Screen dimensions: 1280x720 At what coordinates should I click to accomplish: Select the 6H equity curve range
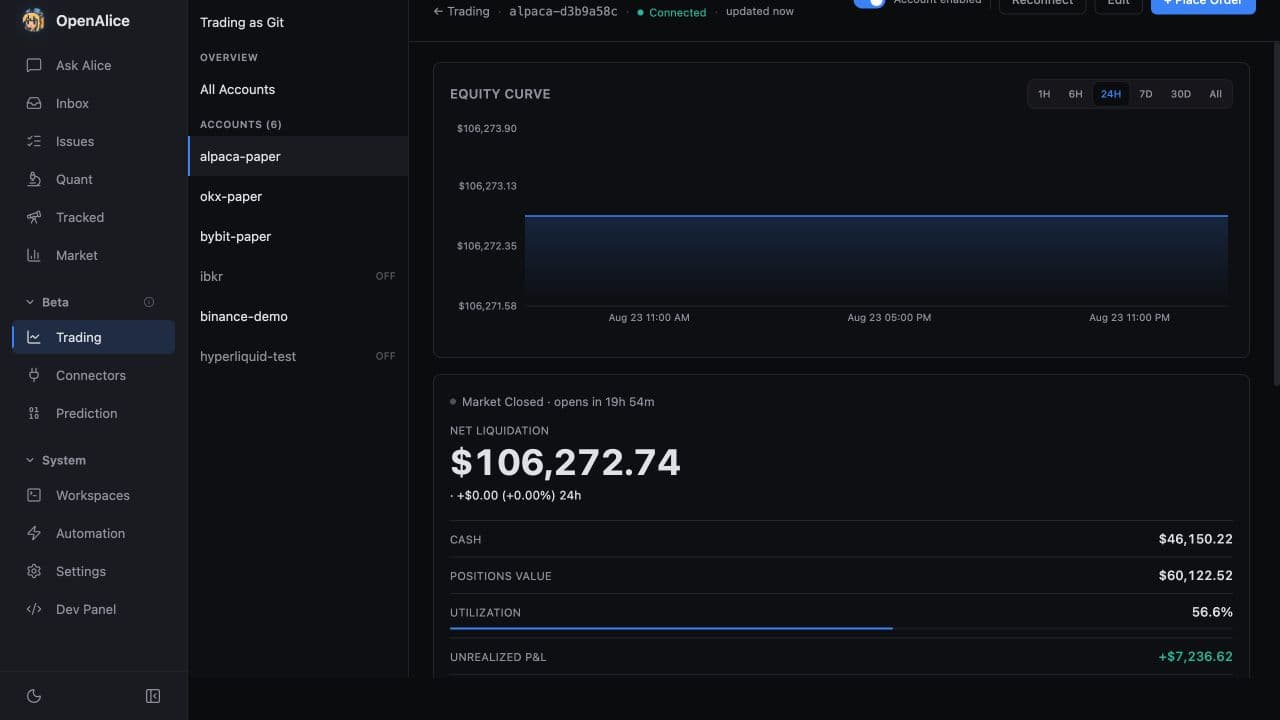[1076, 94]
